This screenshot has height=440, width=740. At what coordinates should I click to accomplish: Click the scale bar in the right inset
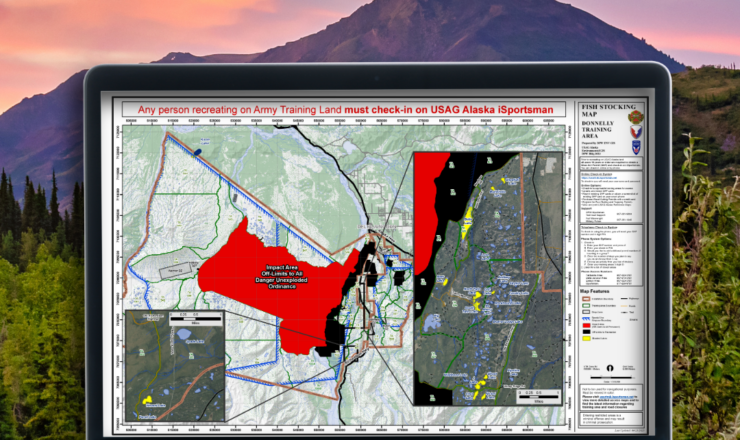(538, 396)
